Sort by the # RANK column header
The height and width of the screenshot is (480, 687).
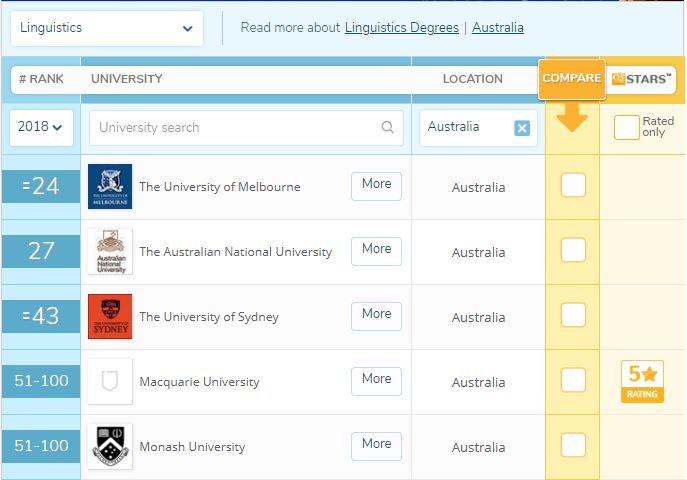41,79
